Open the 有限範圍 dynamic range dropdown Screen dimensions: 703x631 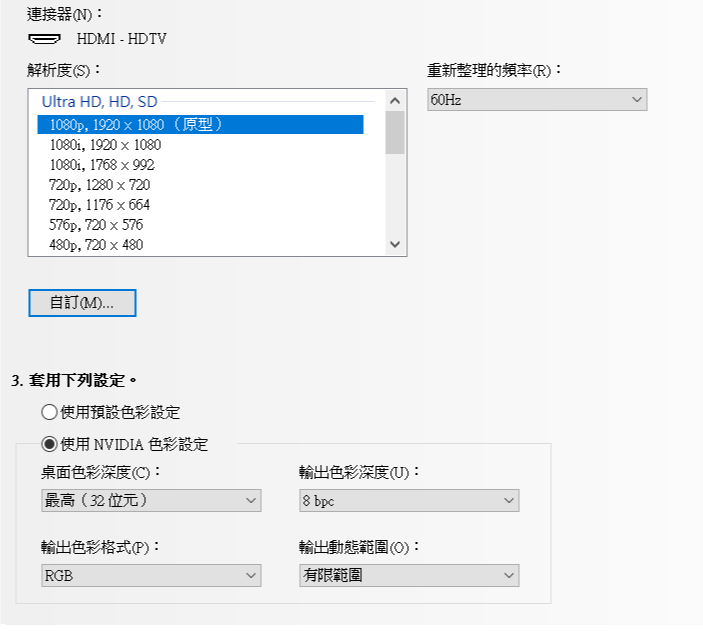point(409,575)
